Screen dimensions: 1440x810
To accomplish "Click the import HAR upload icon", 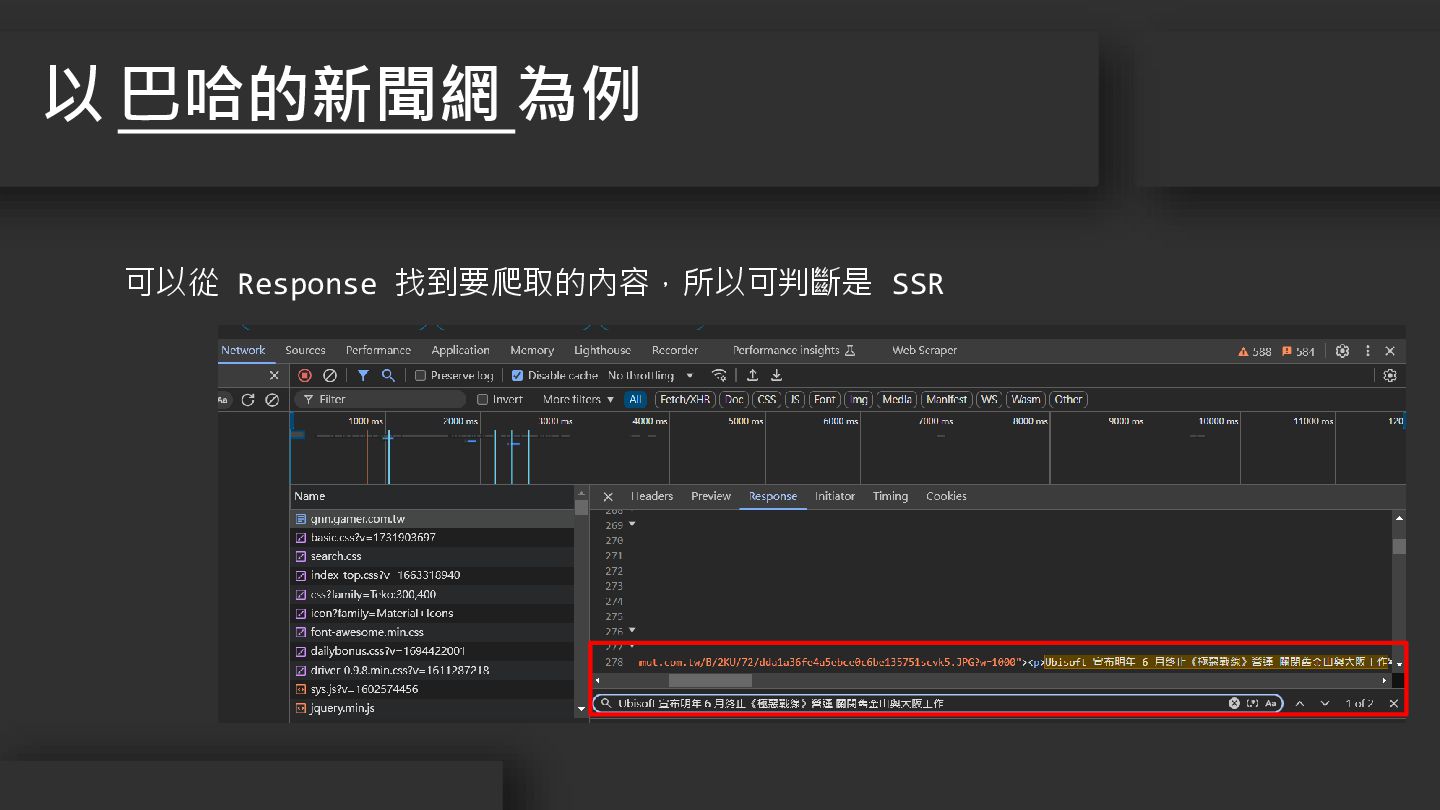I will click(x=752, y=376).
